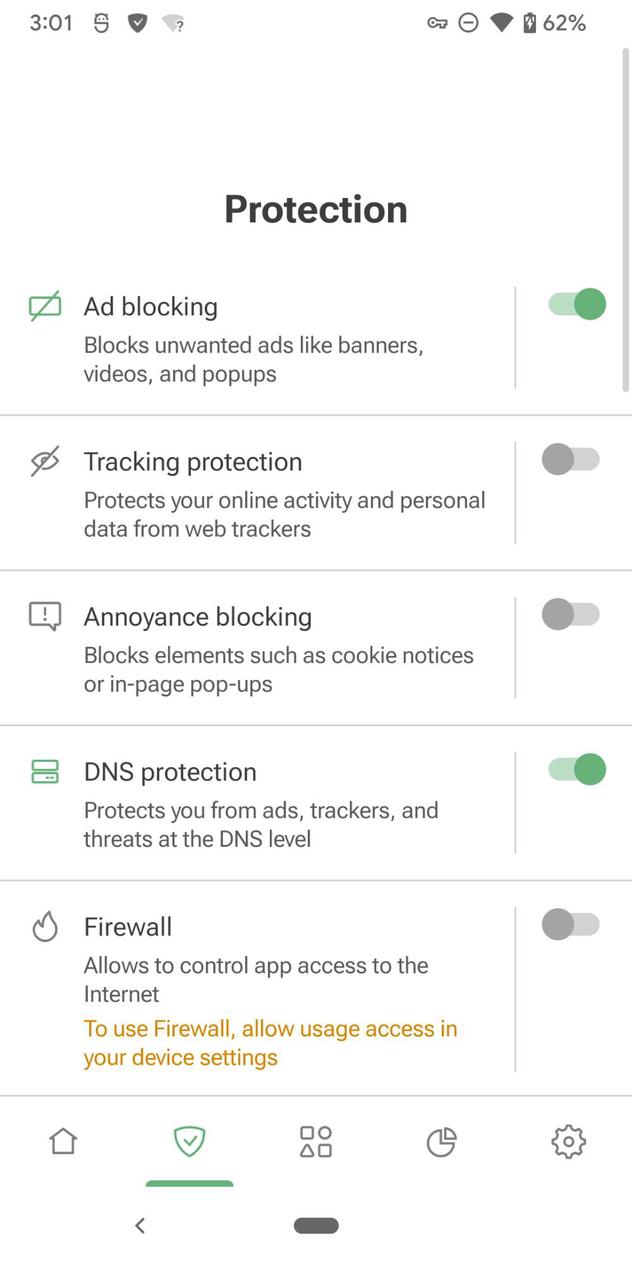
Task: Open the Home tab in bottom navigation
Action: [62, 1141]
